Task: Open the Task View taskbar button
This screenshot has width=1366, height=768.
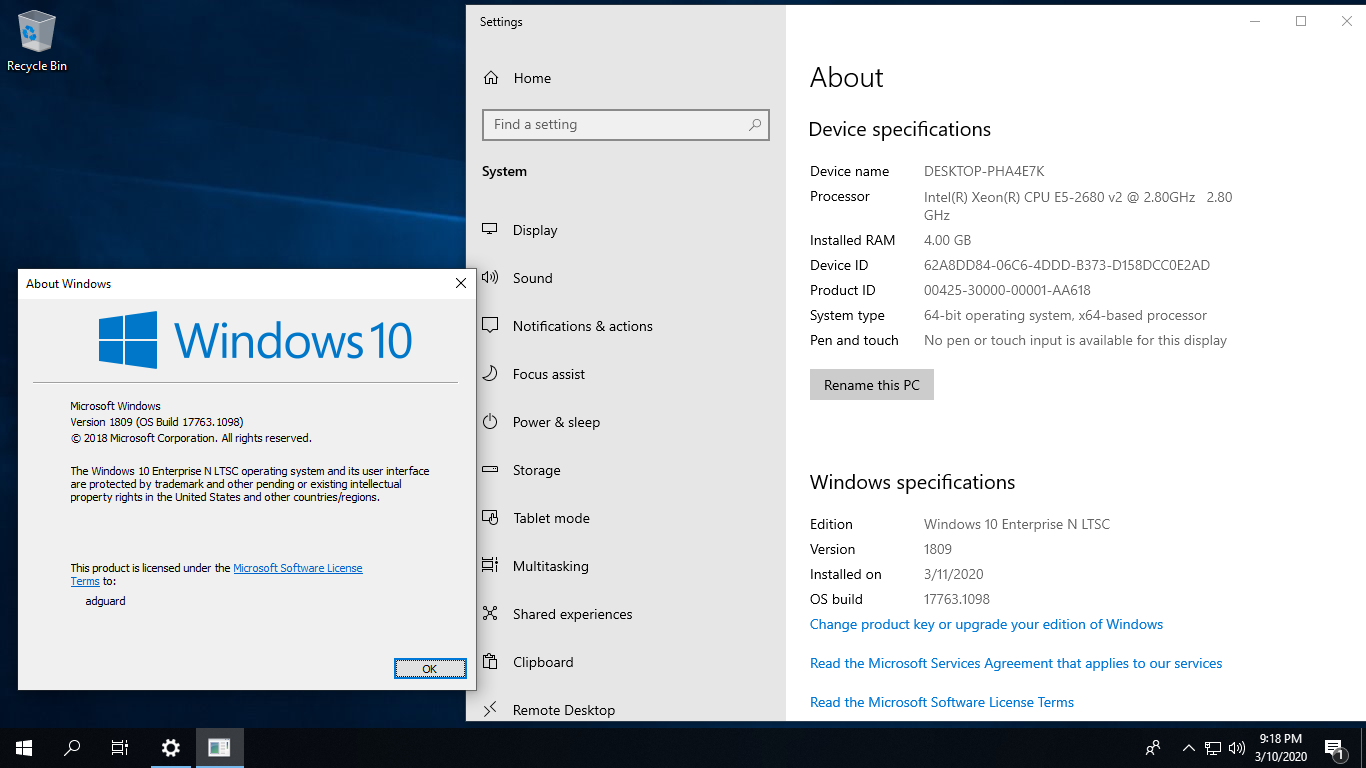Action: (x=120, y=748)
